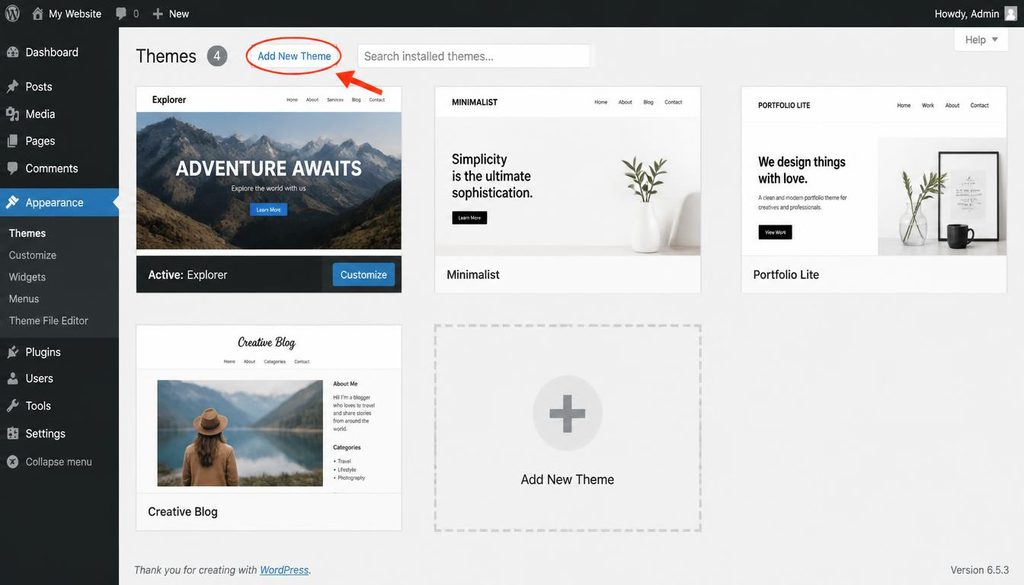This screenshot has width=1024, height=585.
Task: Follow the WordPress footer link
Action: (x=284, y=570)
